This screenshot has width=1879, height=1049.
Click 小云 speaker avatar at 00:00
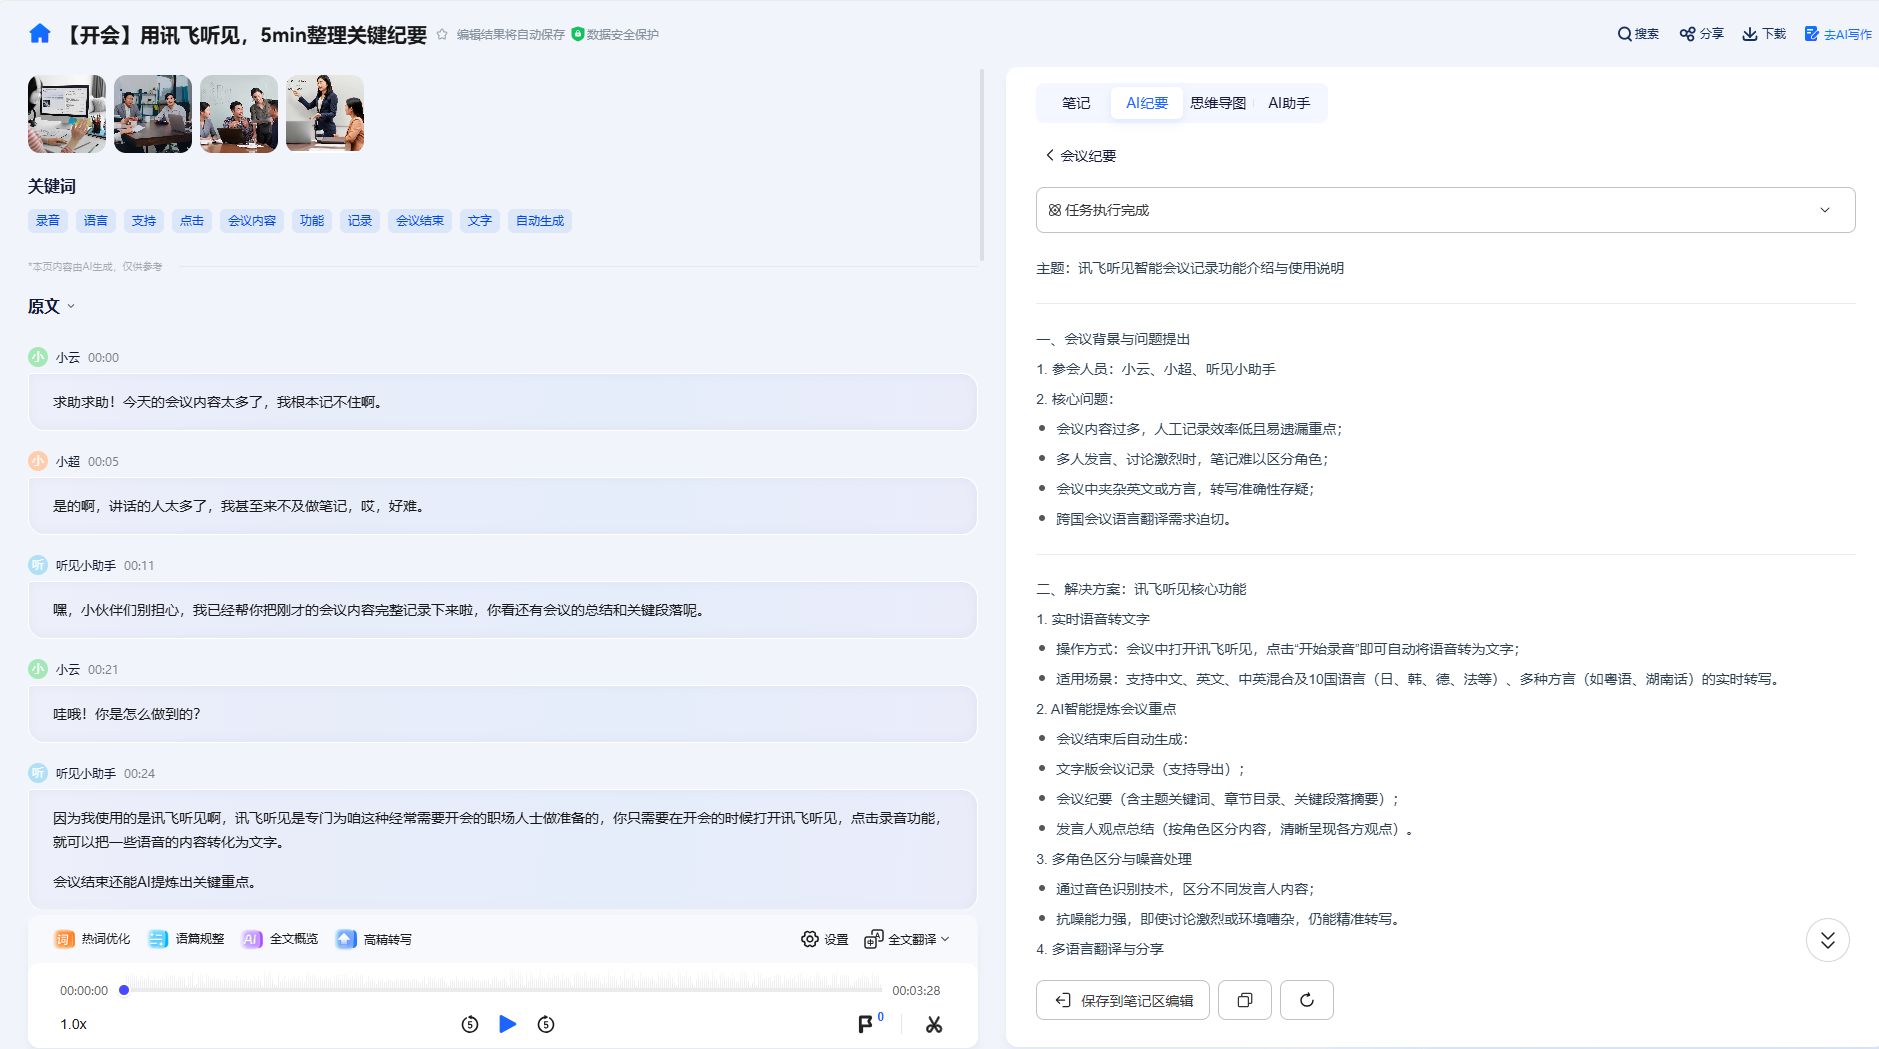pyautogui.click(x=38, y=357)
